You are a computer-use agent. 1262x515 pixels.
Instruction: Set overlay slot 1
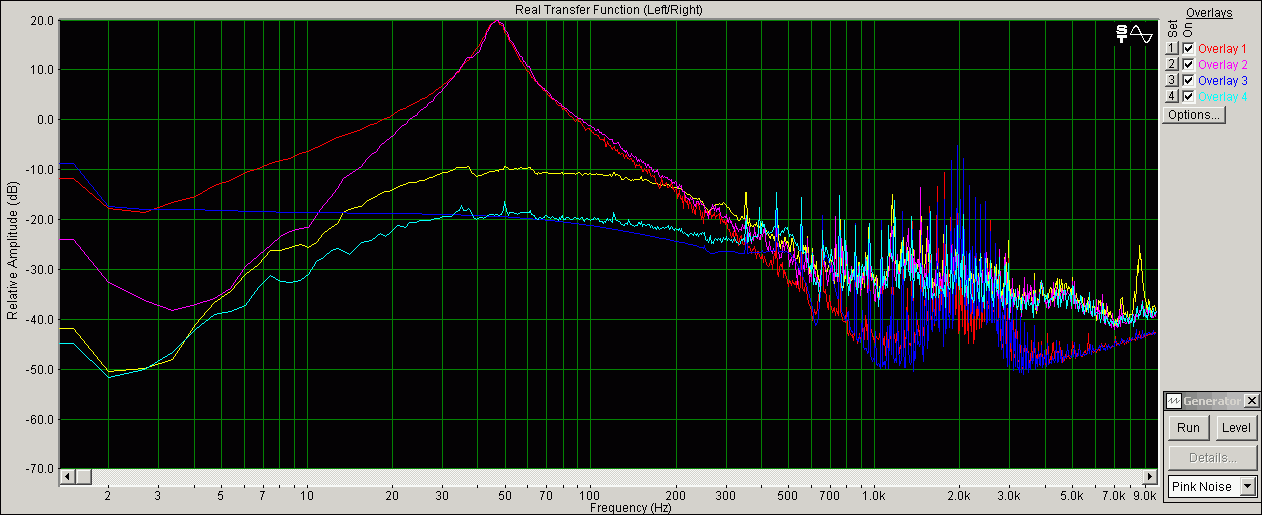pos(1172,48)
